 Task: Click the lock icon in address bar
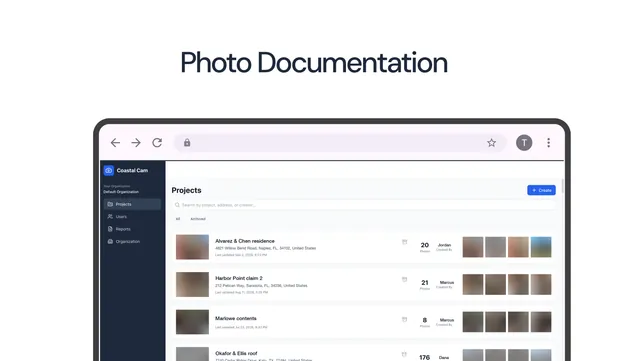tap(187, 143)
